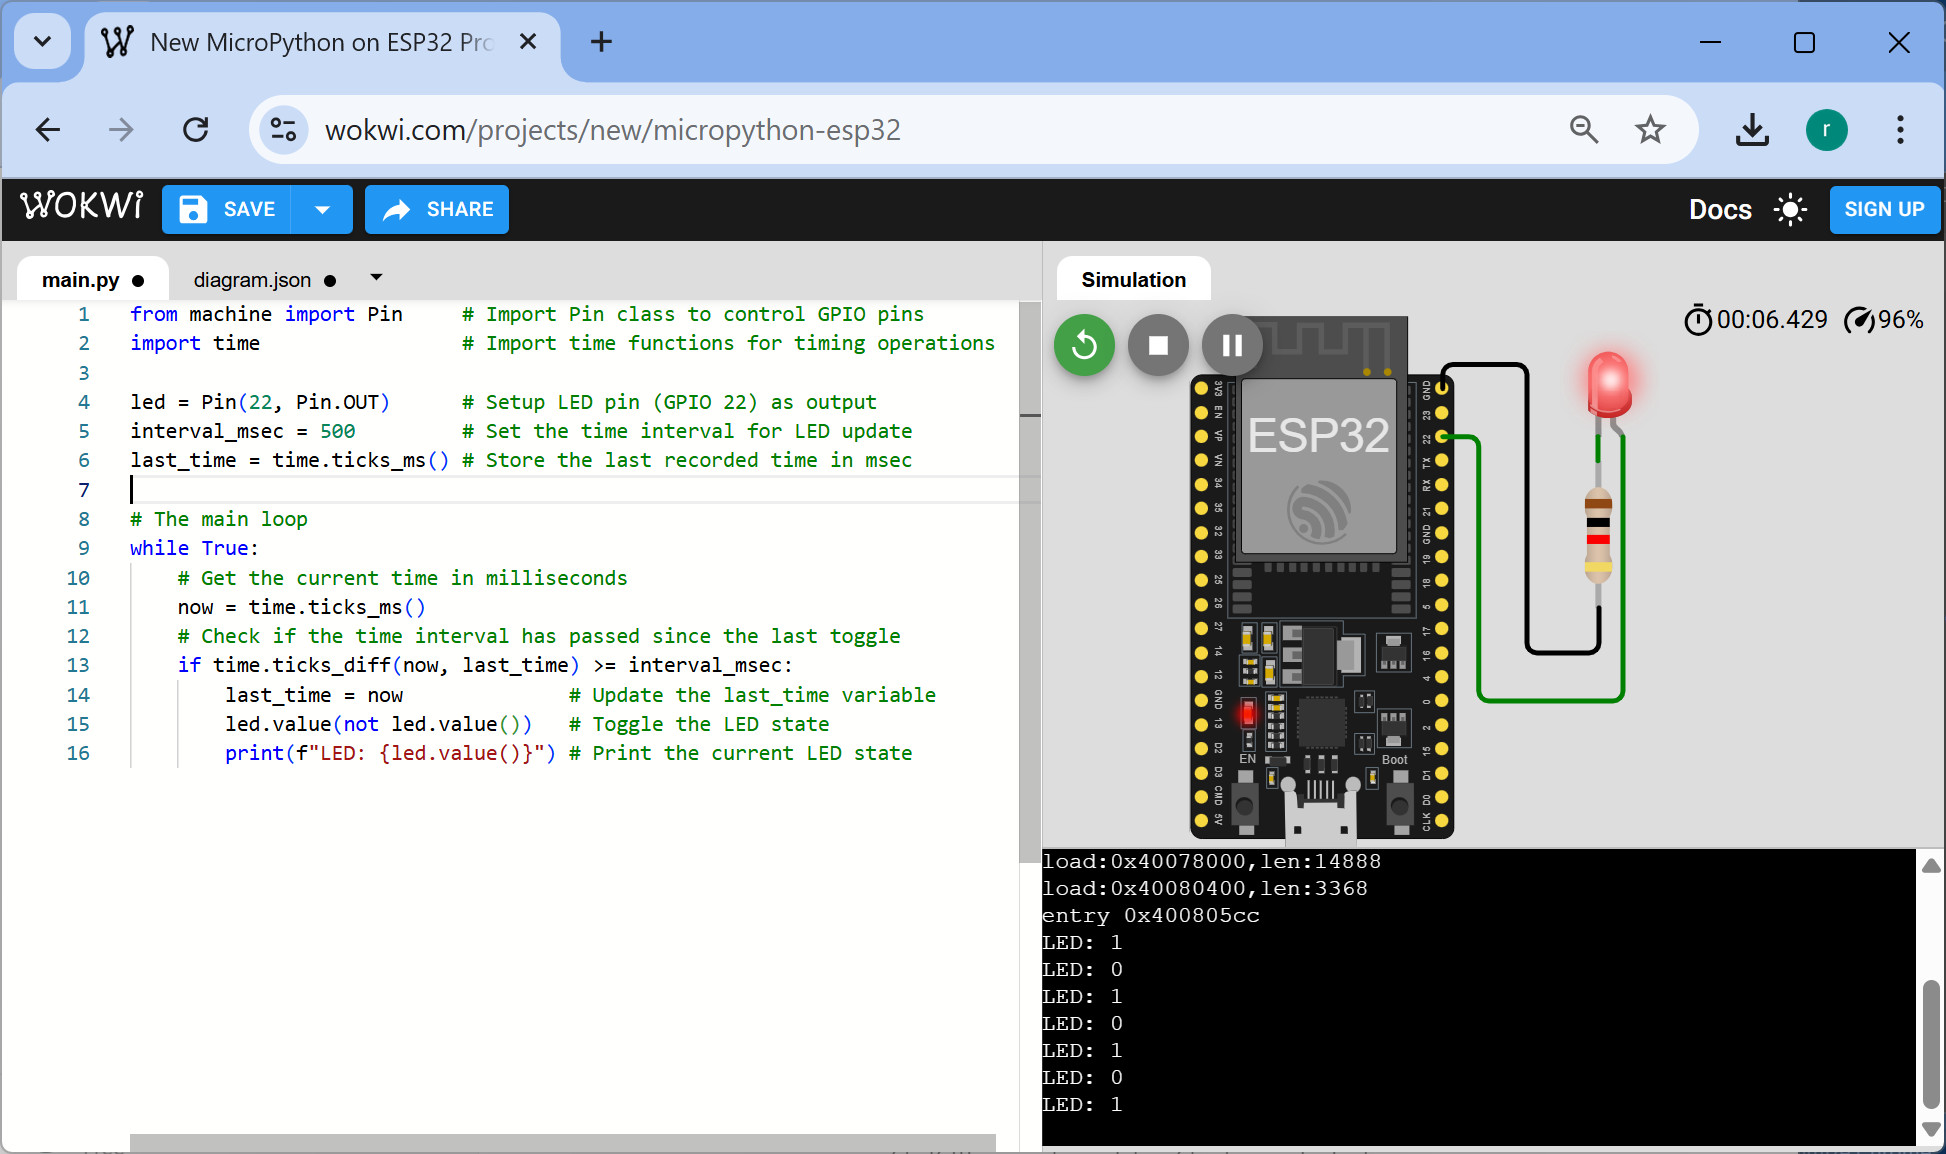
Task: Click the ESP32 chip on the board
Action: 1318,466
